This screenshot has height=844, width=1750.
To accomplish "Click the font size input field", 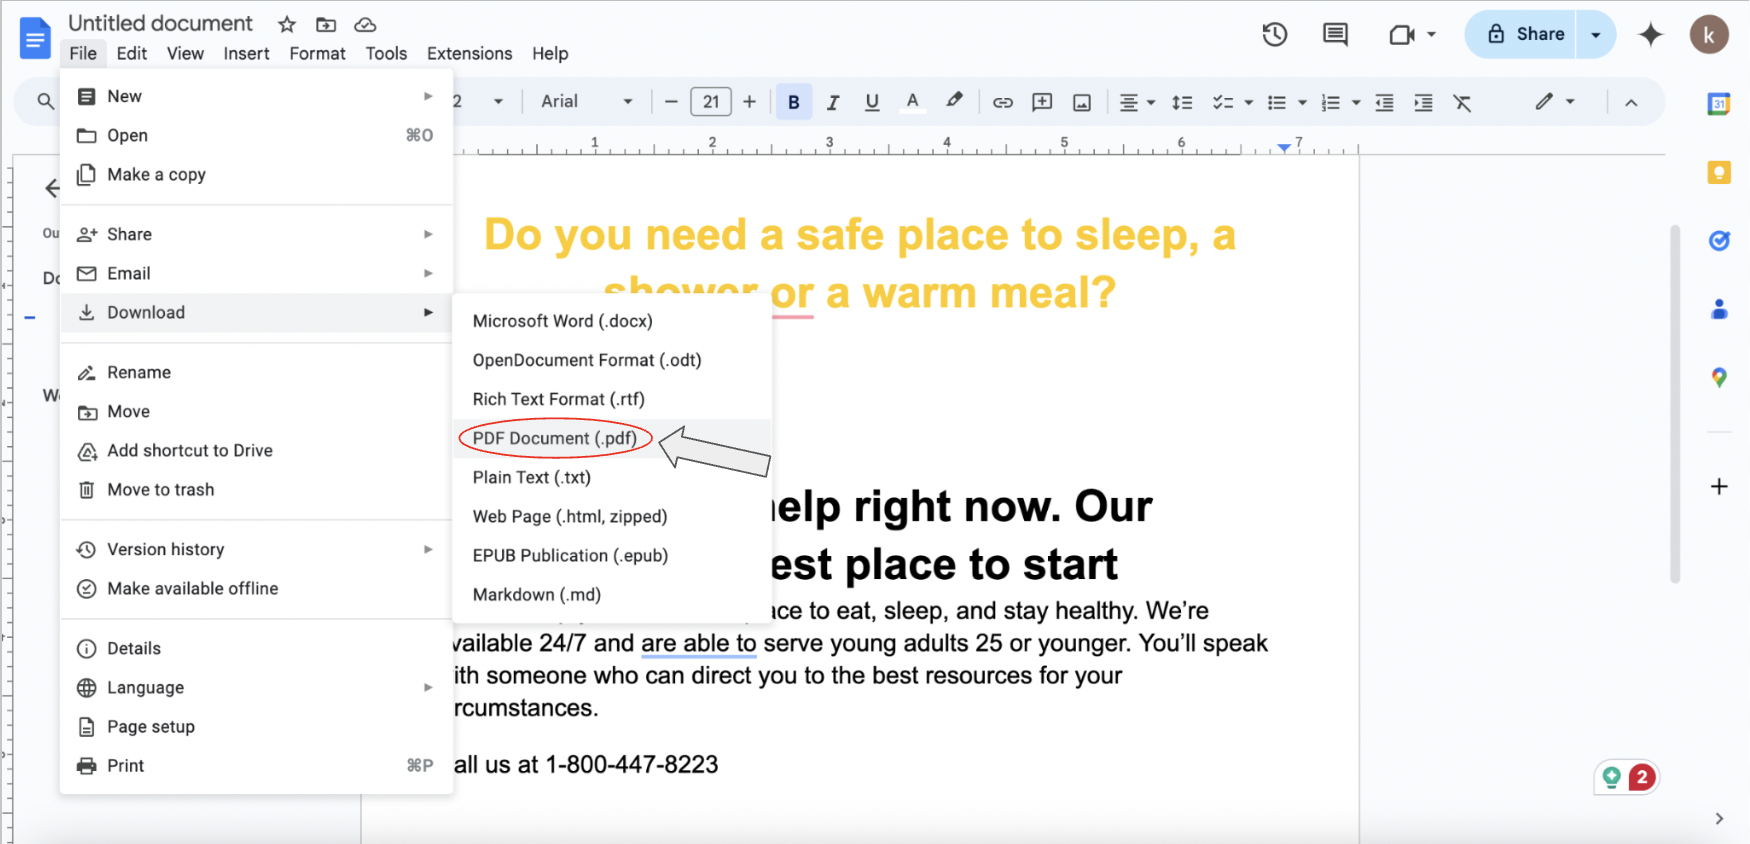I will point(710,102).
